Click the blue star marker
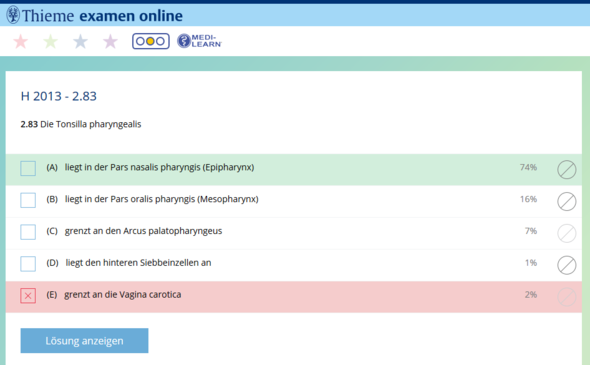This screenshot has height=365, width=590. click(81, 41)
